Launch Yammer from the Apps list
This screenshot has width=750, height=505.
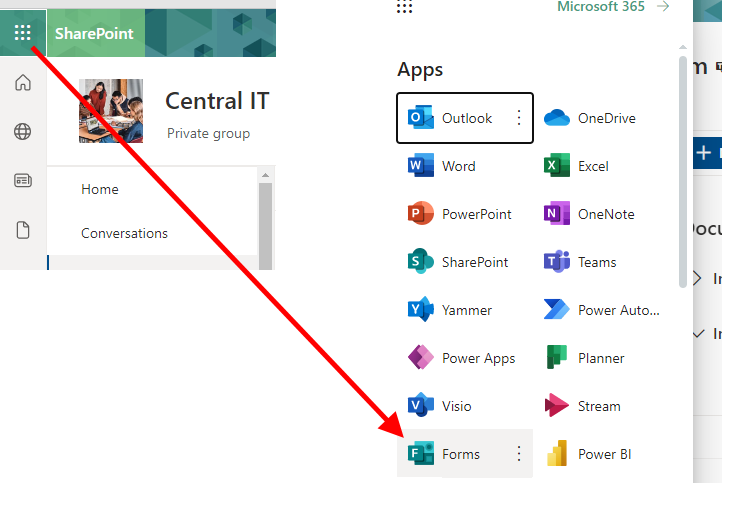pos(450,310)
